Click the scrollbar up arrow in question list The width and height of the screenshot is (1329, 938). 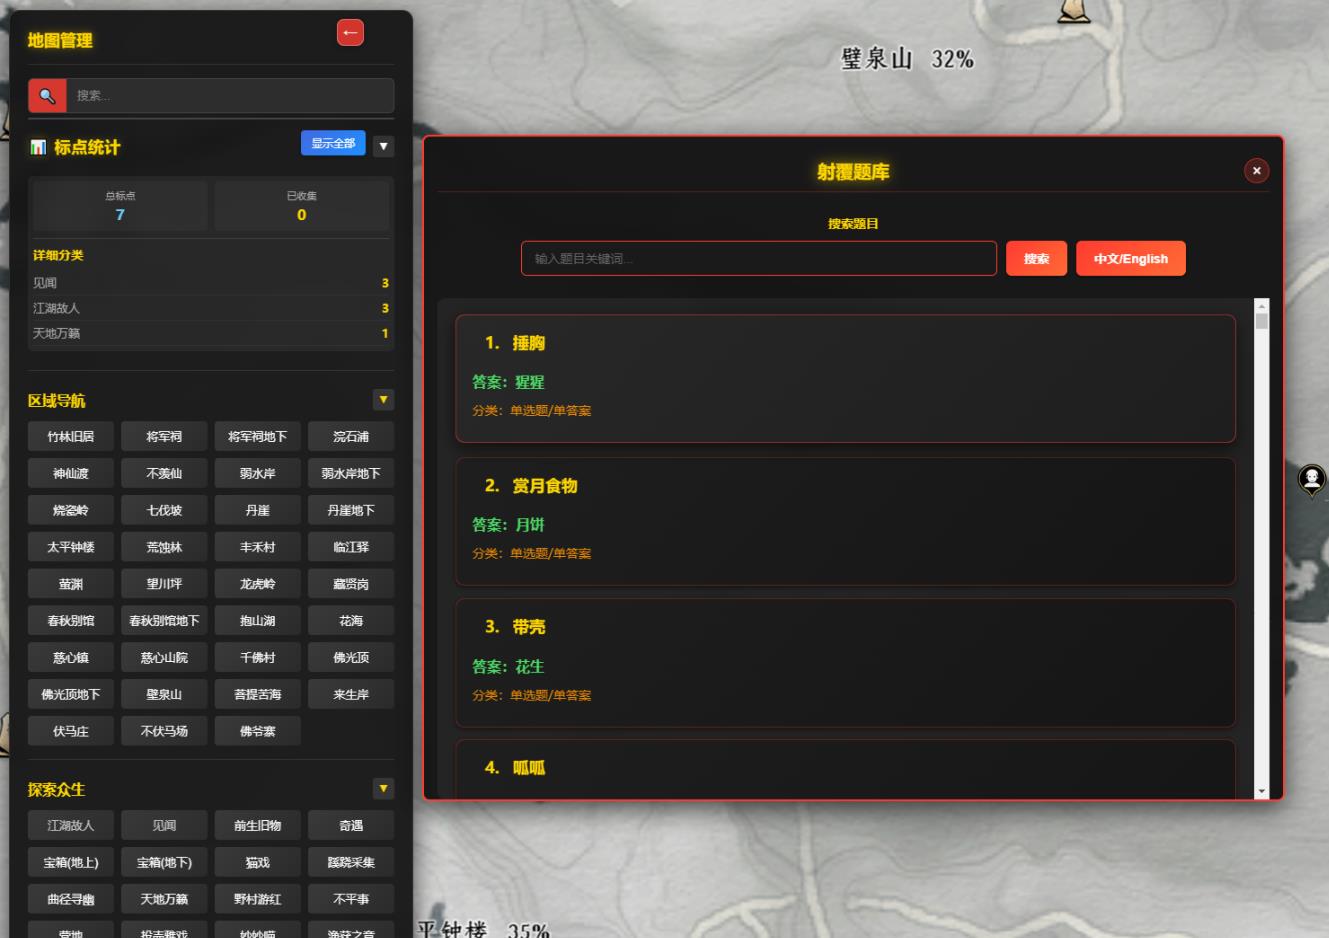pos(1261,306)
